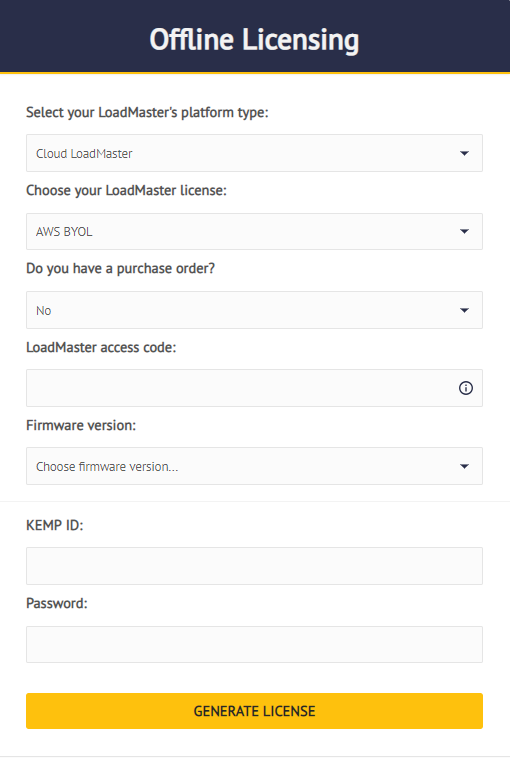Expand the platform type dropdown arrow
Viewport: 510px width, 758px height.
[x=464, y=153]
